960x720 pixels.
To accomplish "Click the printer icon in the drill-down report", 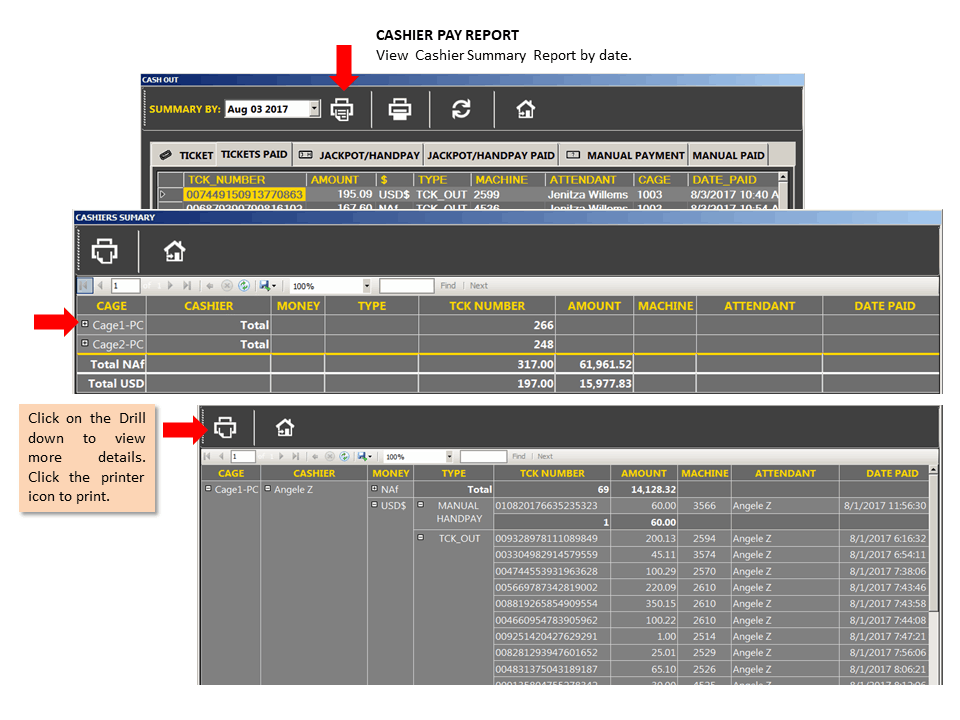I will (x=225, y=427).
